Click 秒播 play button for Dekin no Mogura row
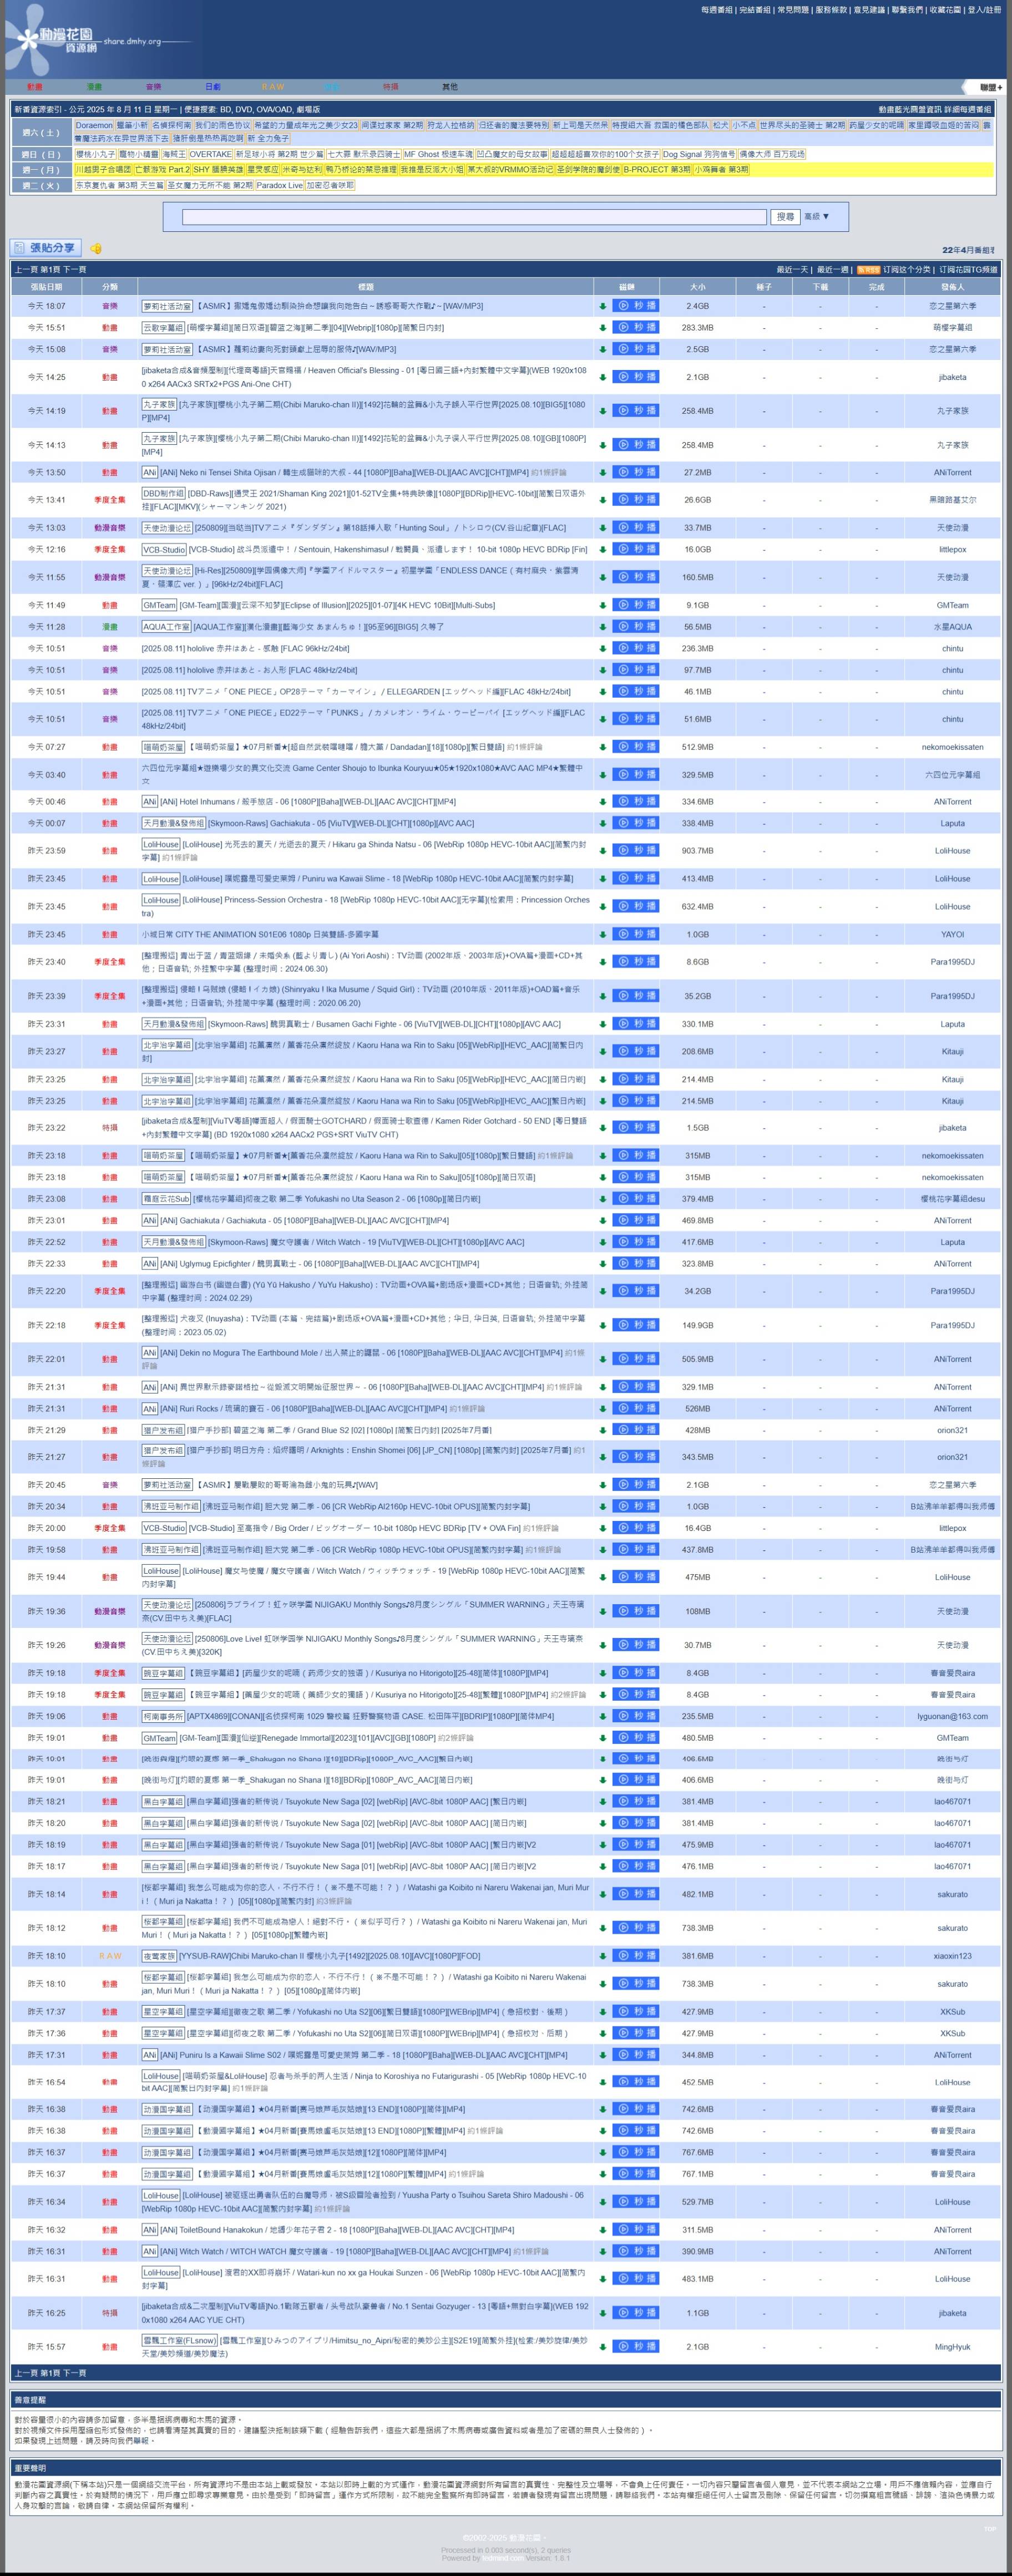This screenshot has width=1012, height=2576. (x=636, y=1359)
